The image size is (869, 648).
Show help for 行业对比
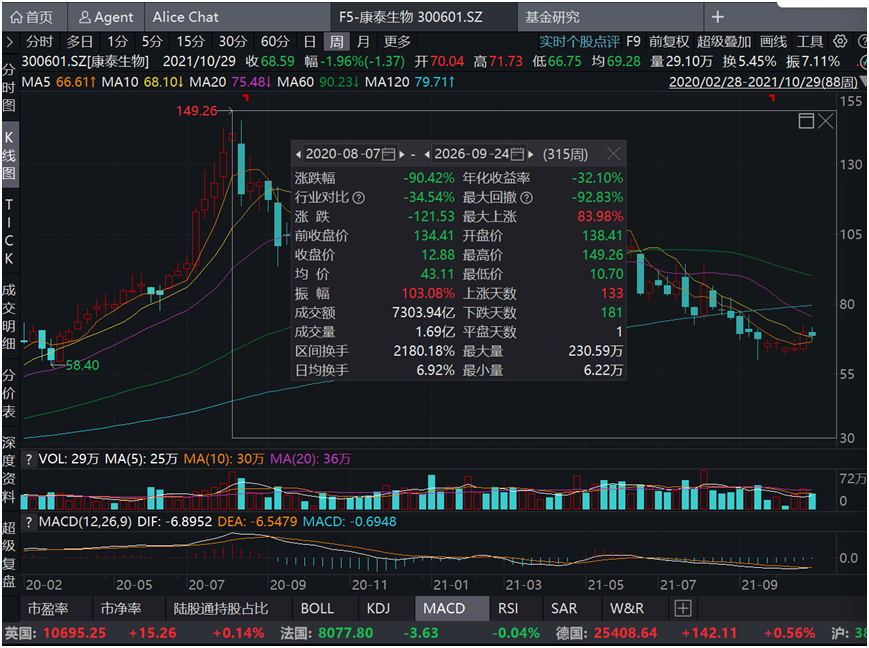coord(359,197)
